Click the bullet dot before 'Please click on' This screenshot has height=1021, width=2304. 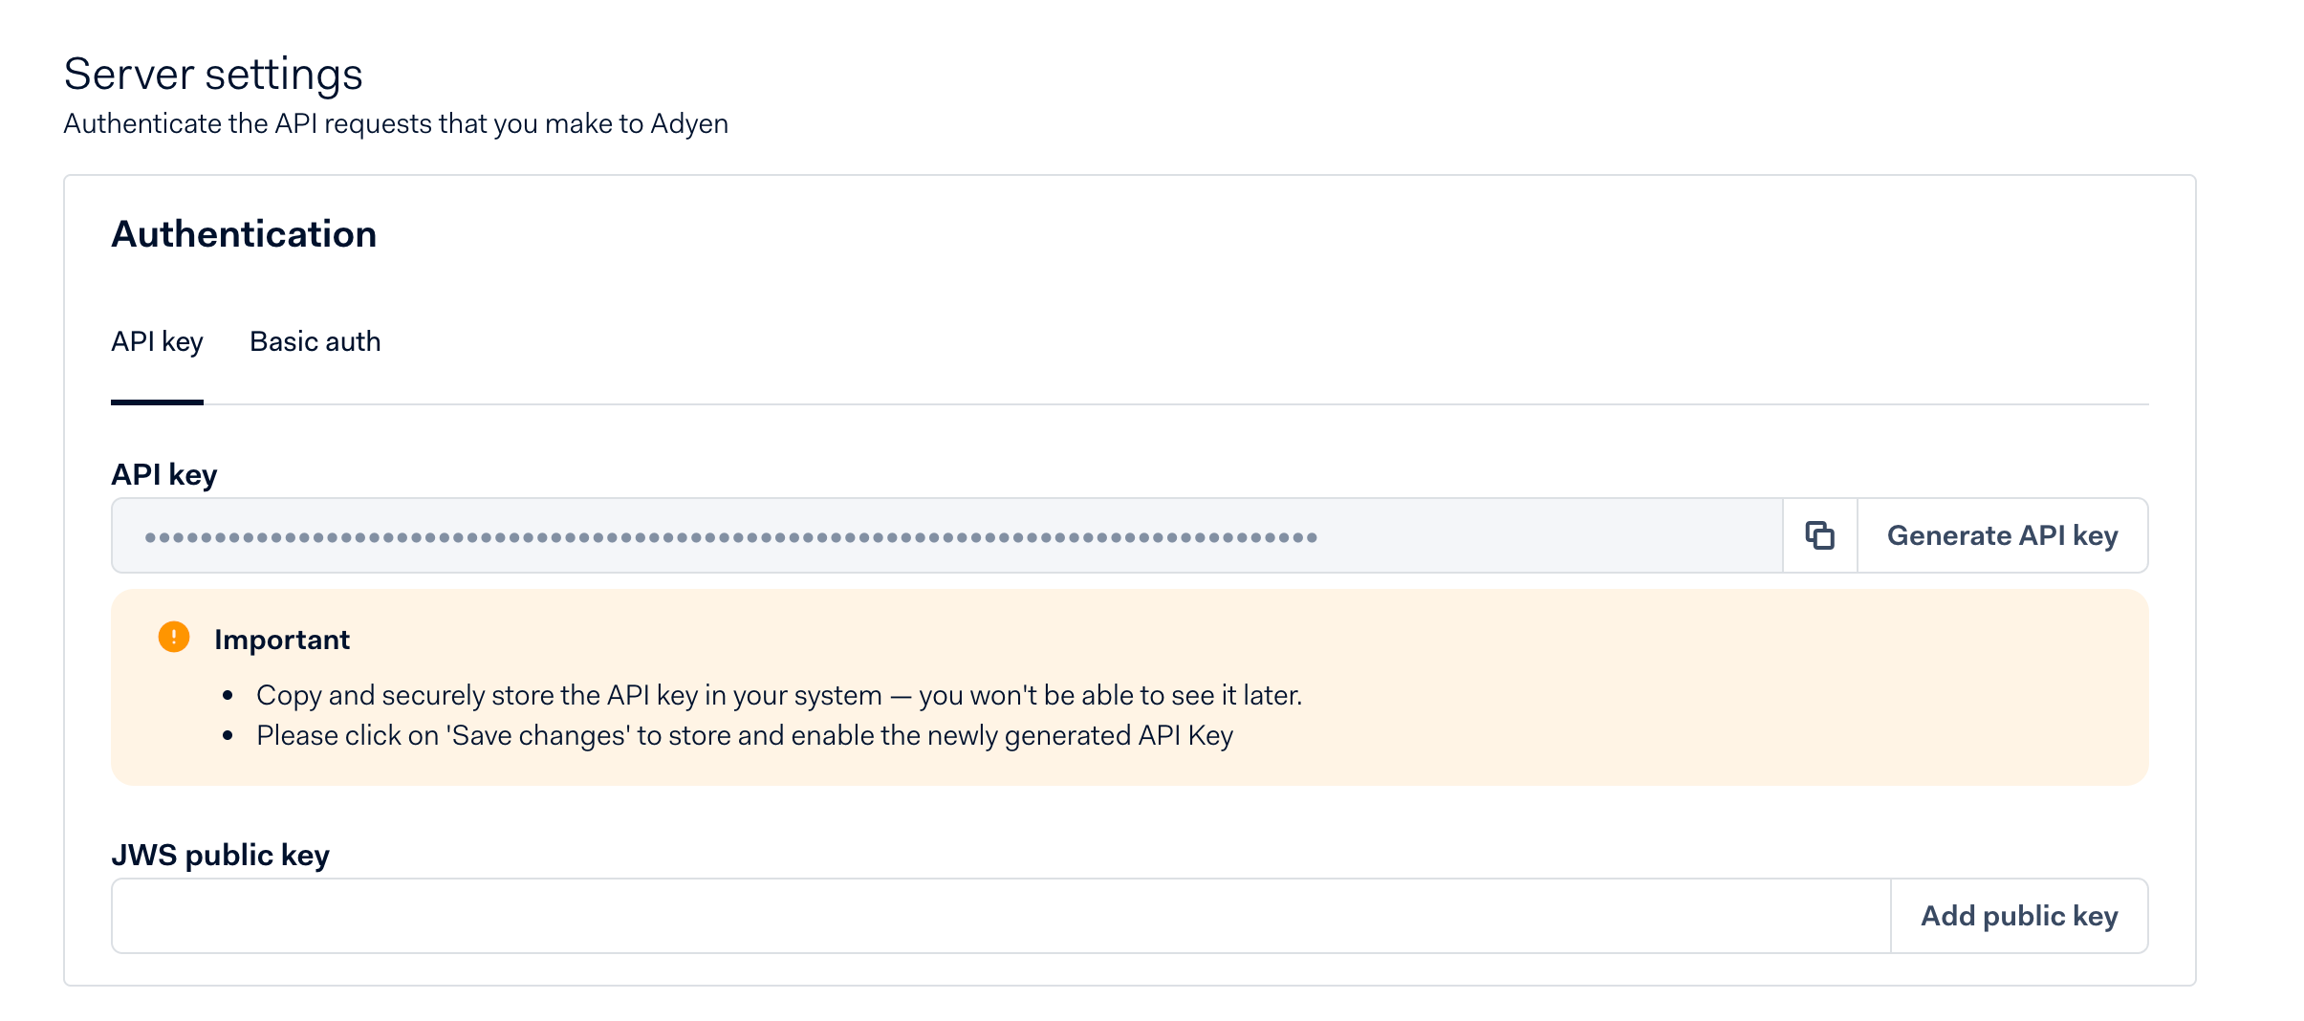click(228, 736)
